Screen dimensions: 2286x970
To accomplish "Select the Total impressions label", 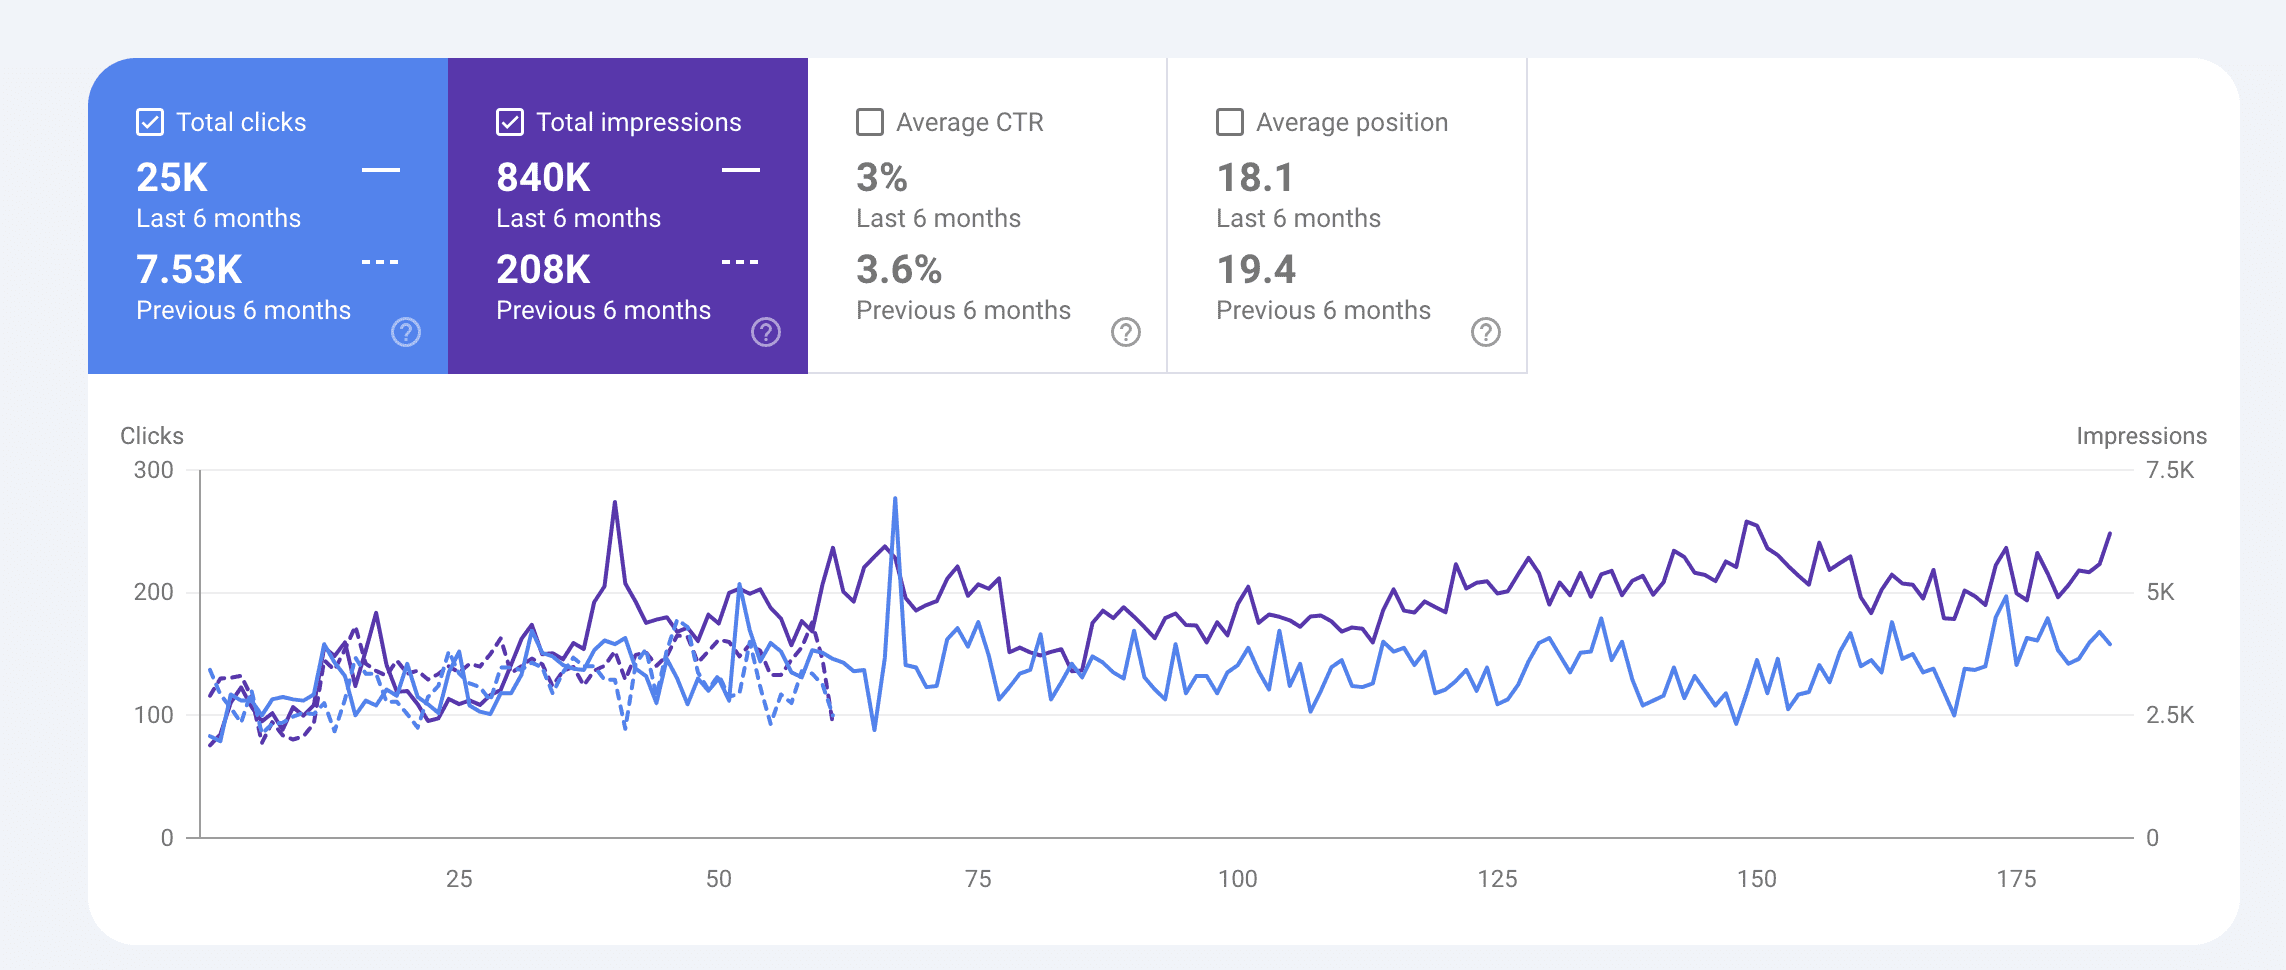I will pyautogui.click(x=639, y=122).
